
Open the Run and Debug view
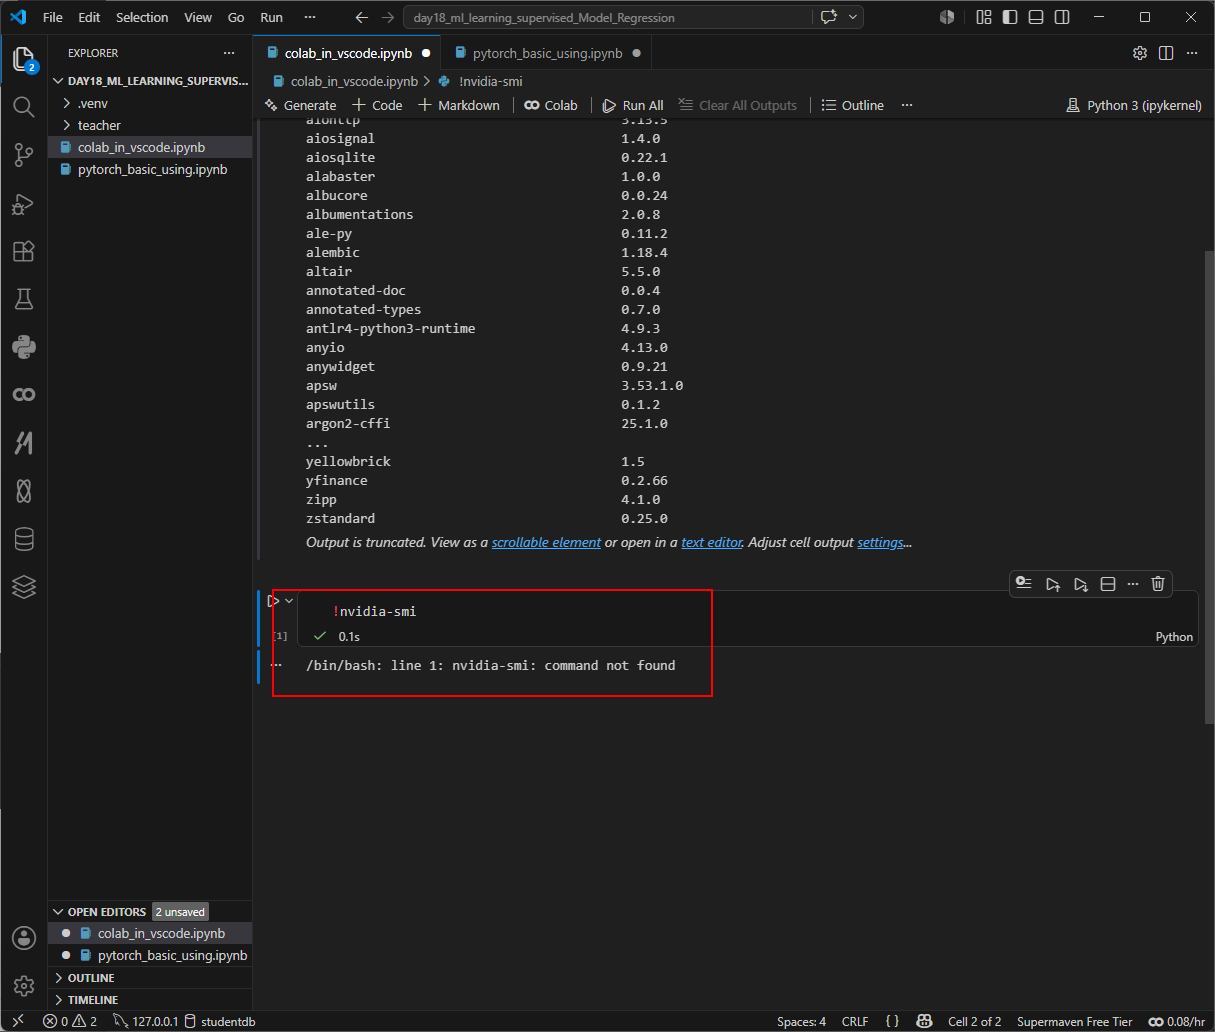(x=24, y=203)
